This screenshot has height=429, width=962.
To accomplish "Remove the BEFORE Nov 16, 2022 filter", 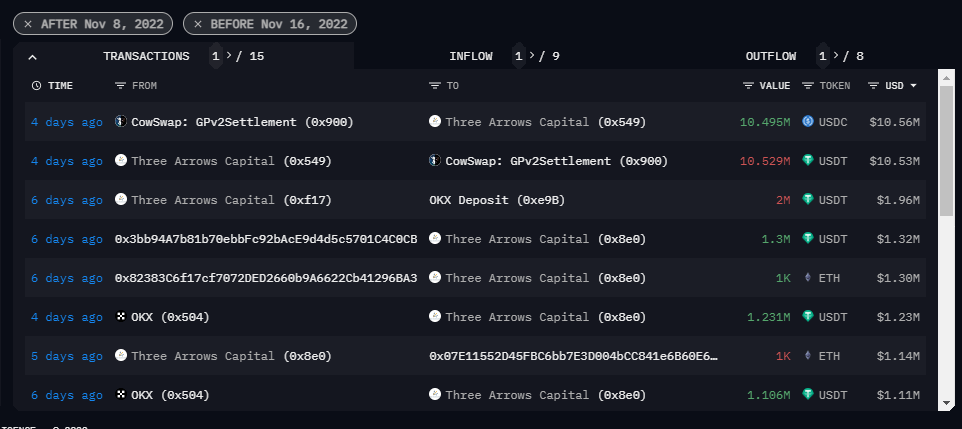I will point(197,23).
